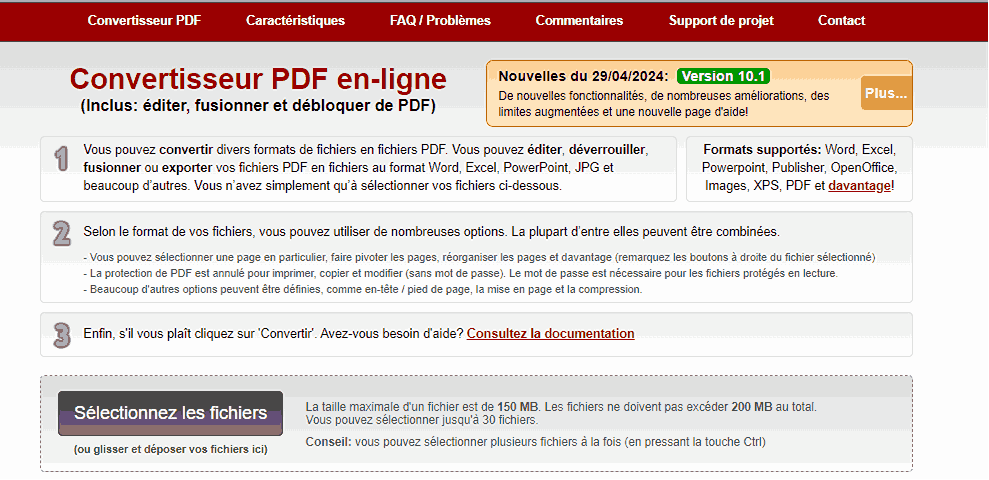Viewport: 989px width, 480px height.
Task: Click the Convertisseur PDF en-ligne heading
Action: click(258, 79)
